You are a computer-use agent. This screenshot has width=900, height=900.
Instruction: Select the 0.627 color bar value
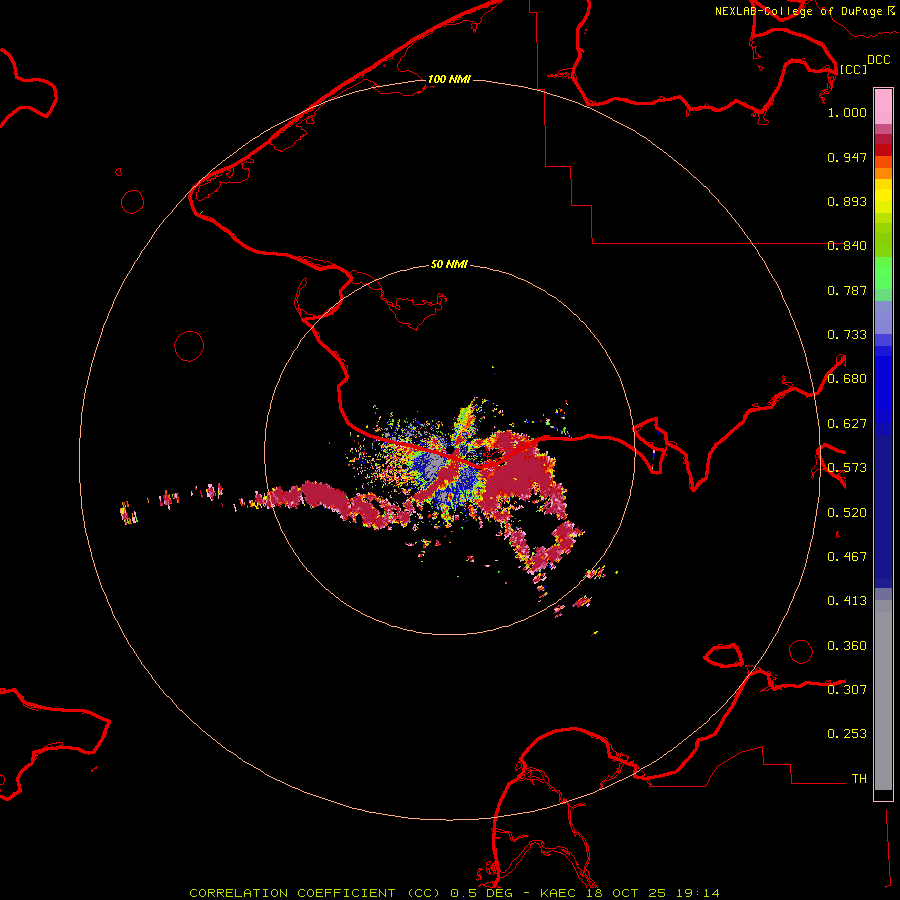847,424
